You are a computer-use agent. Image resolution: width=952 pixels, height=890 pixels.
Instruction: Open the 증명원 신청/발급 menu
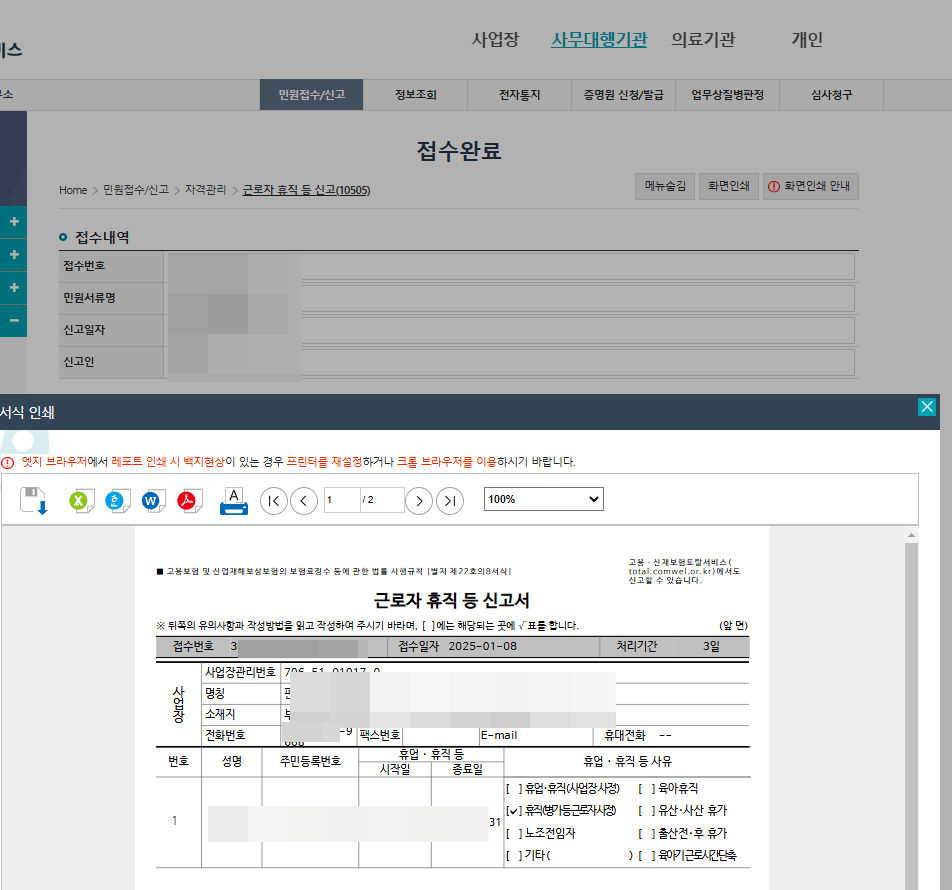click(x=623, y=95)
